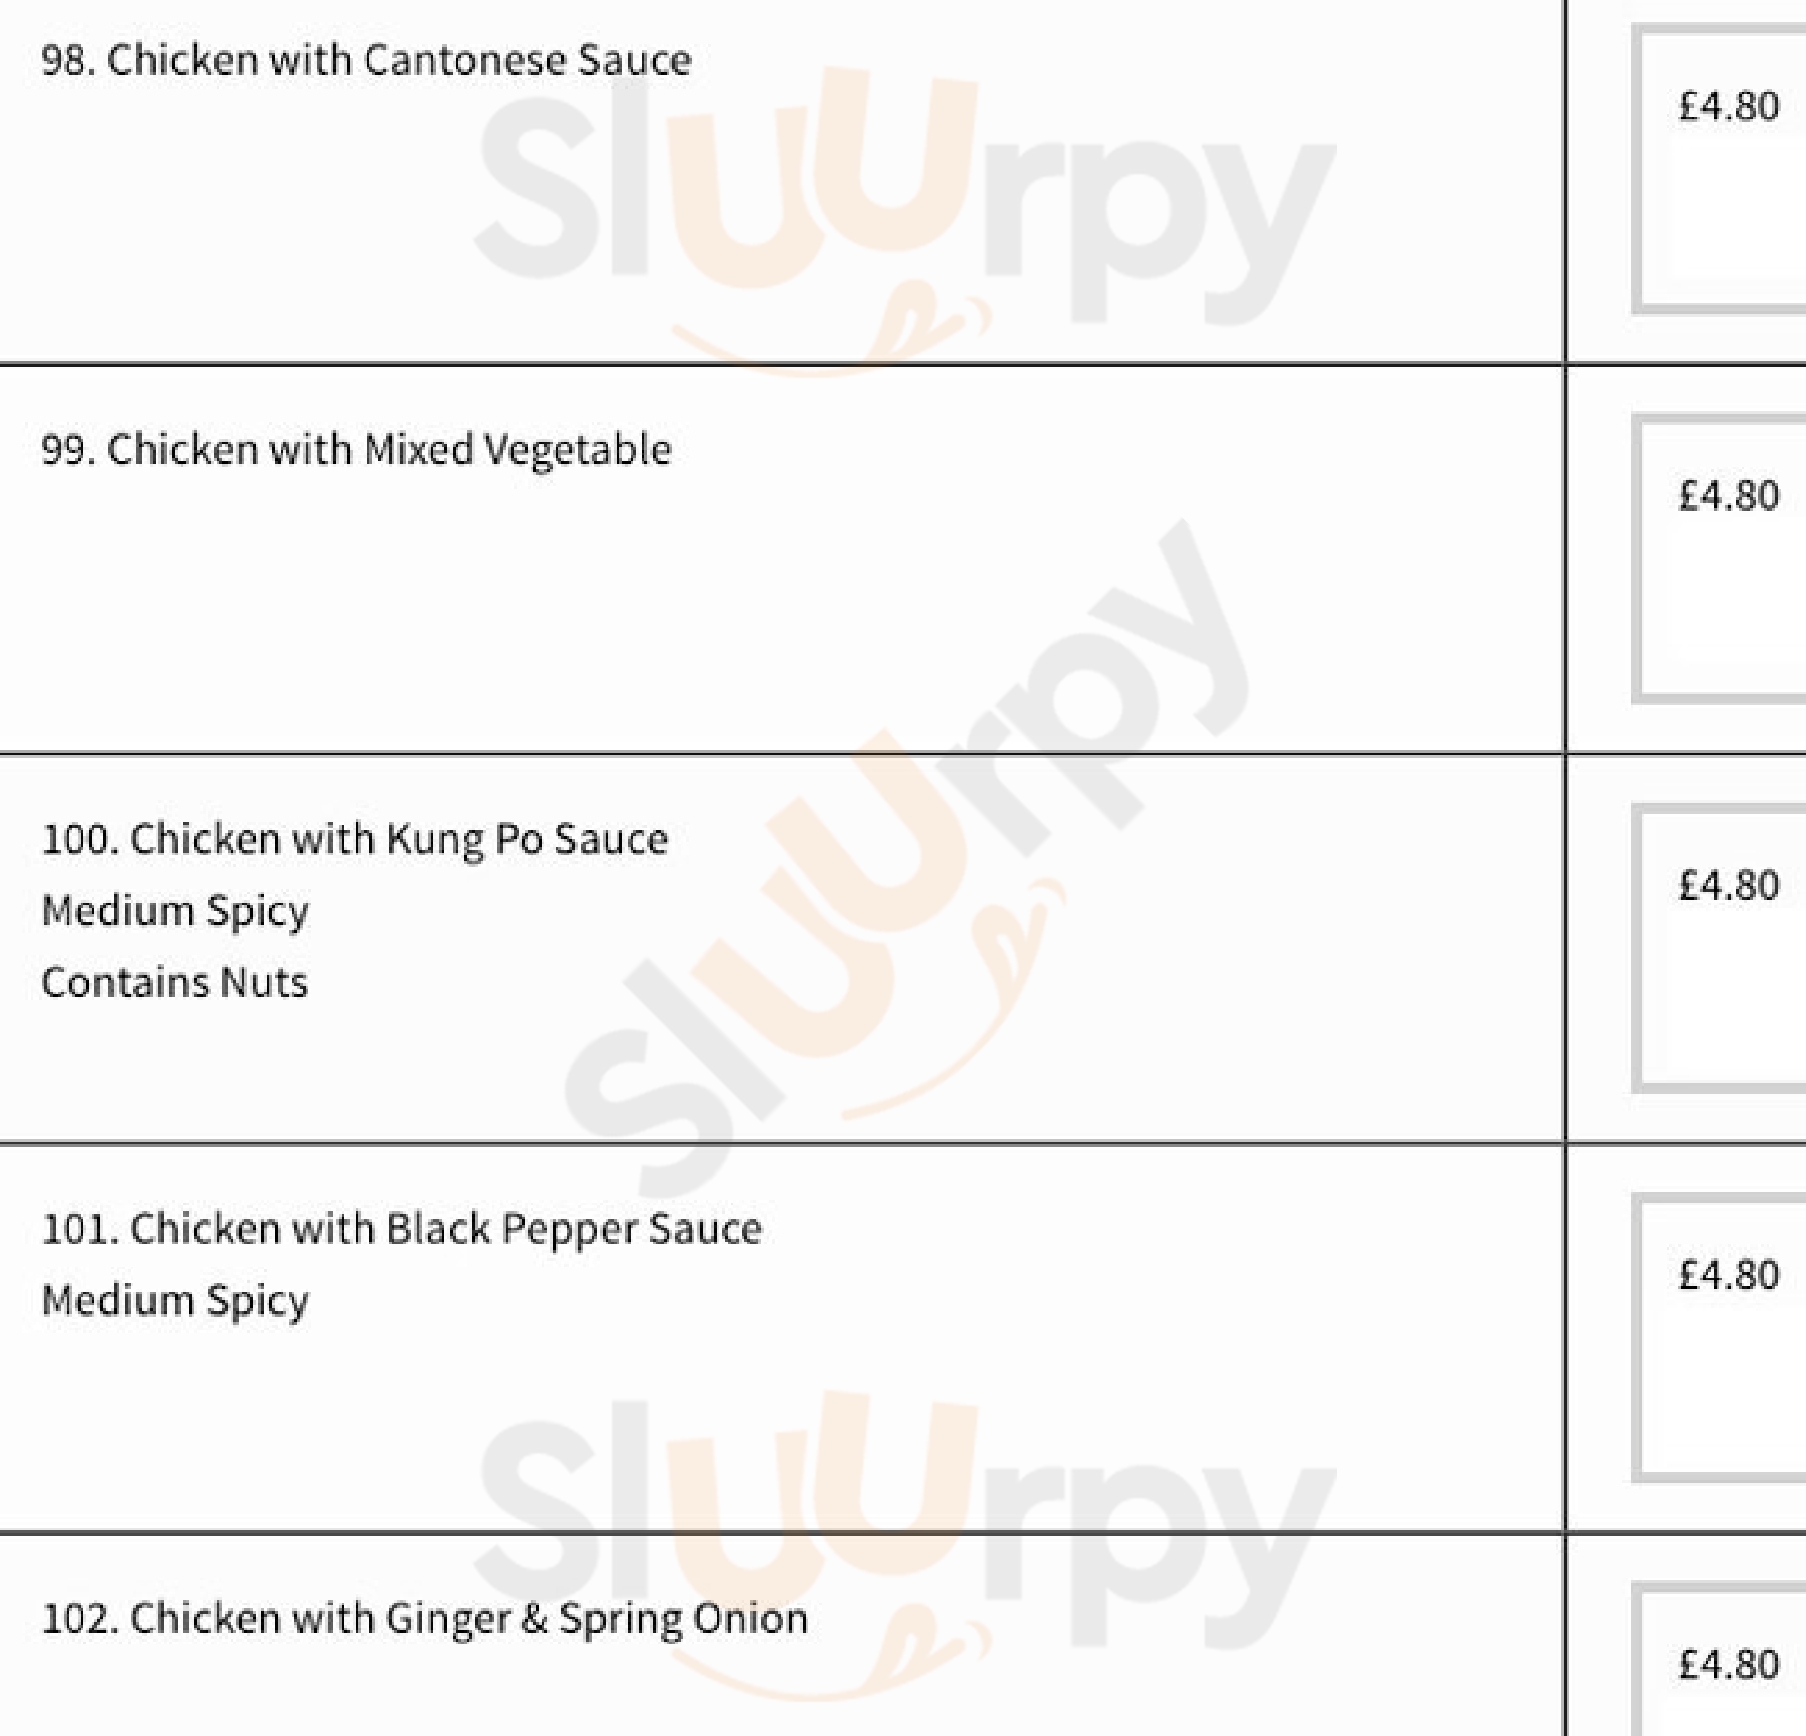Select 98. Chicken with Cantonese Sauce
The width and height of the screenshot is (1806, 1736).
tap(366, 60)
